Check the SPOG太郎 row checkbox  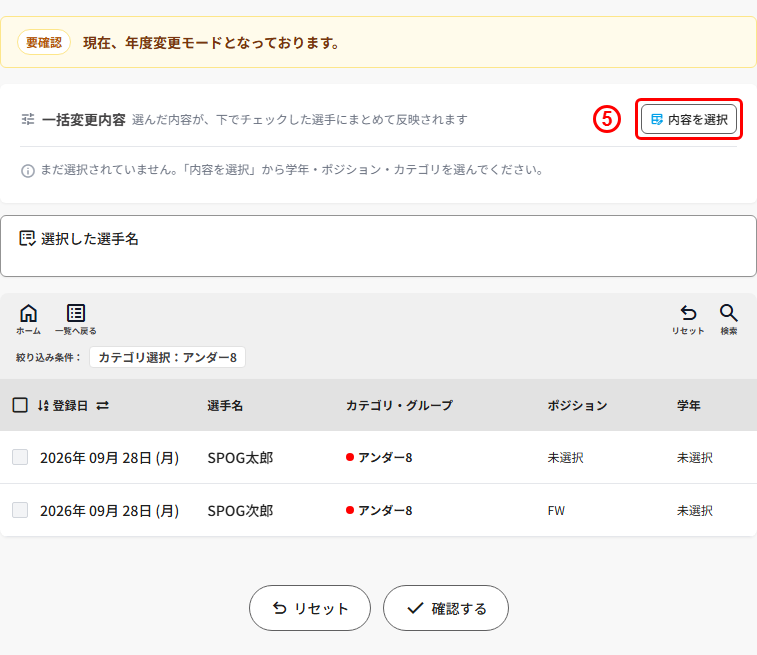tap(20, 457)
